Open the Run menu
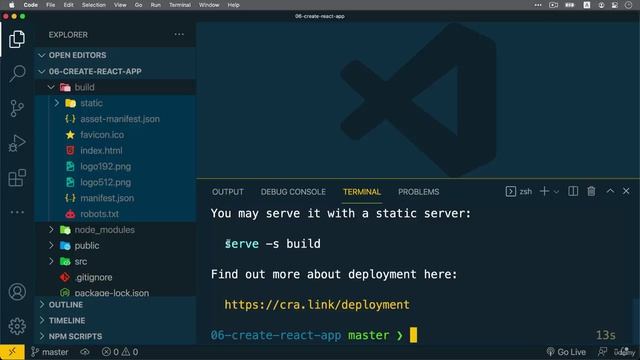The height and width of the screenshot is (360, 640). (x=156, y=5)
